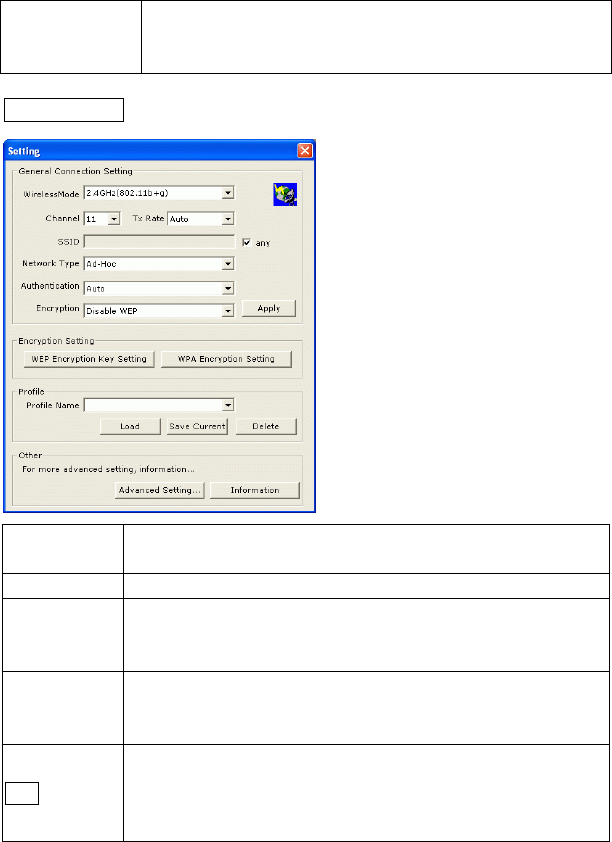Click the Load profile button
The width and height of the screenshot is (612, 842).
click(x=130, y=426)
